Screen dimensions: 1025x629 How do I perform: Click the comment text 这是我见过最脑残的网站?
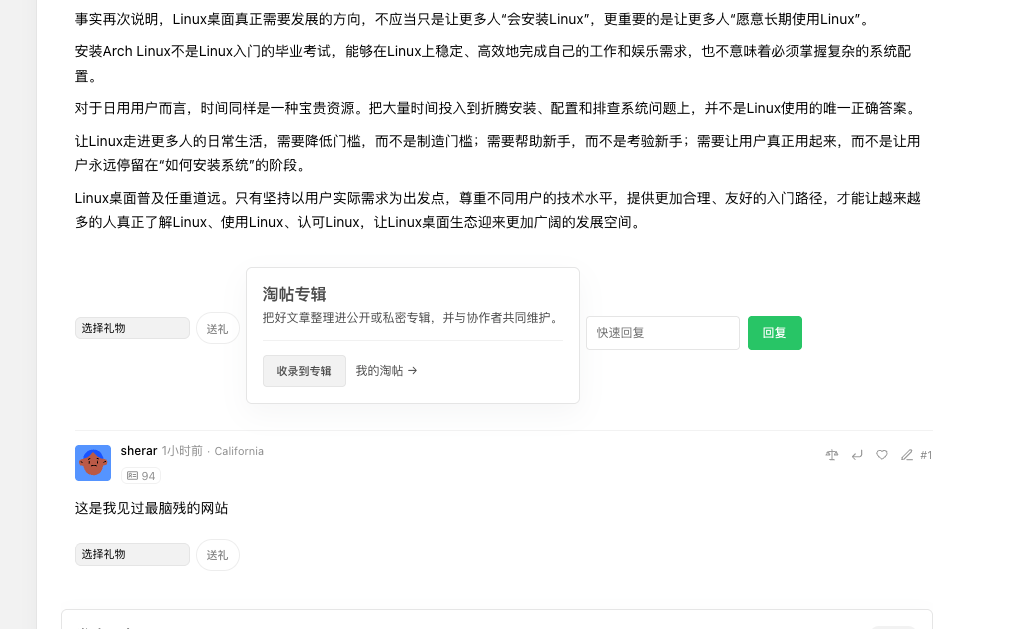coord(151,509)
